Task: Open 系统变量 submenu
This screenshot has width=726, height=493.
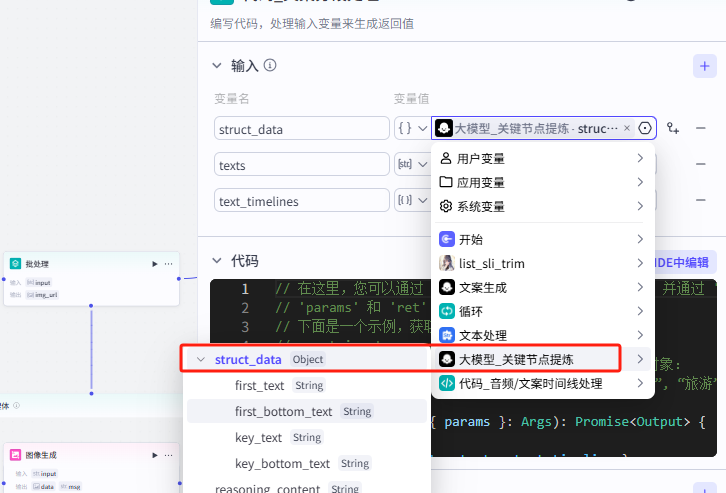Action: [x=542, y=206]
